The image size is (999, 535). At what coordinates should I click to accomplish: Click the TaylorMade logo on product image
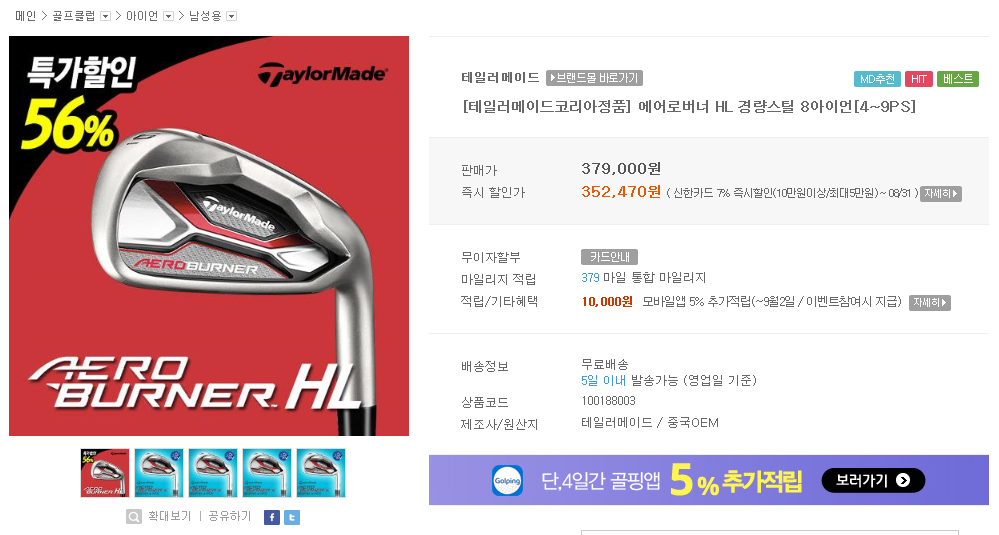(x=322, y=75)
